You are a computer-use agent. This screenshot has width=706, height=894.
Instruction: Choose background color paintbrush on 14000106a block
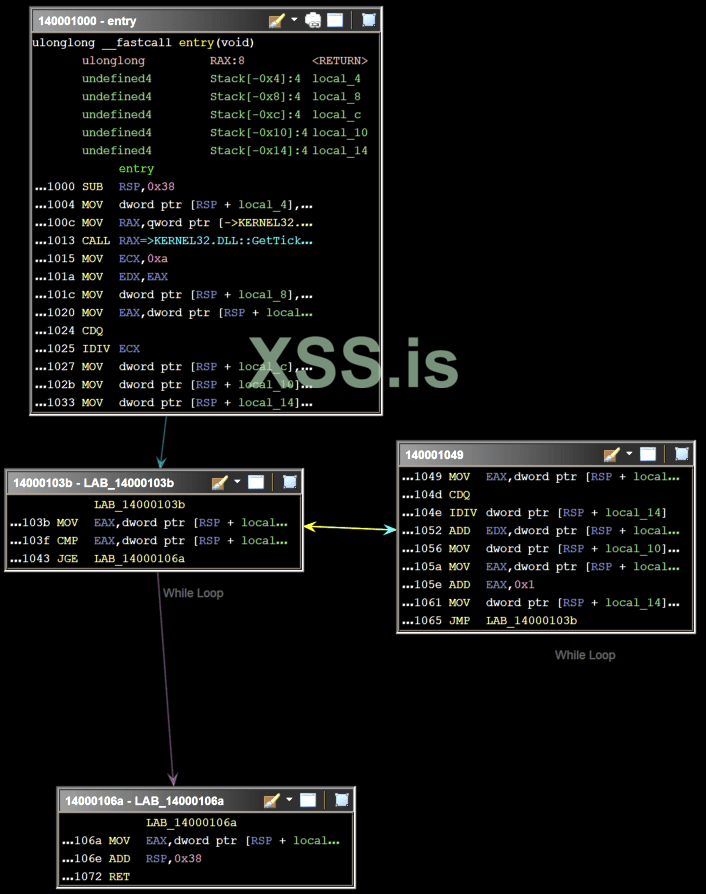tap(272, 800)
